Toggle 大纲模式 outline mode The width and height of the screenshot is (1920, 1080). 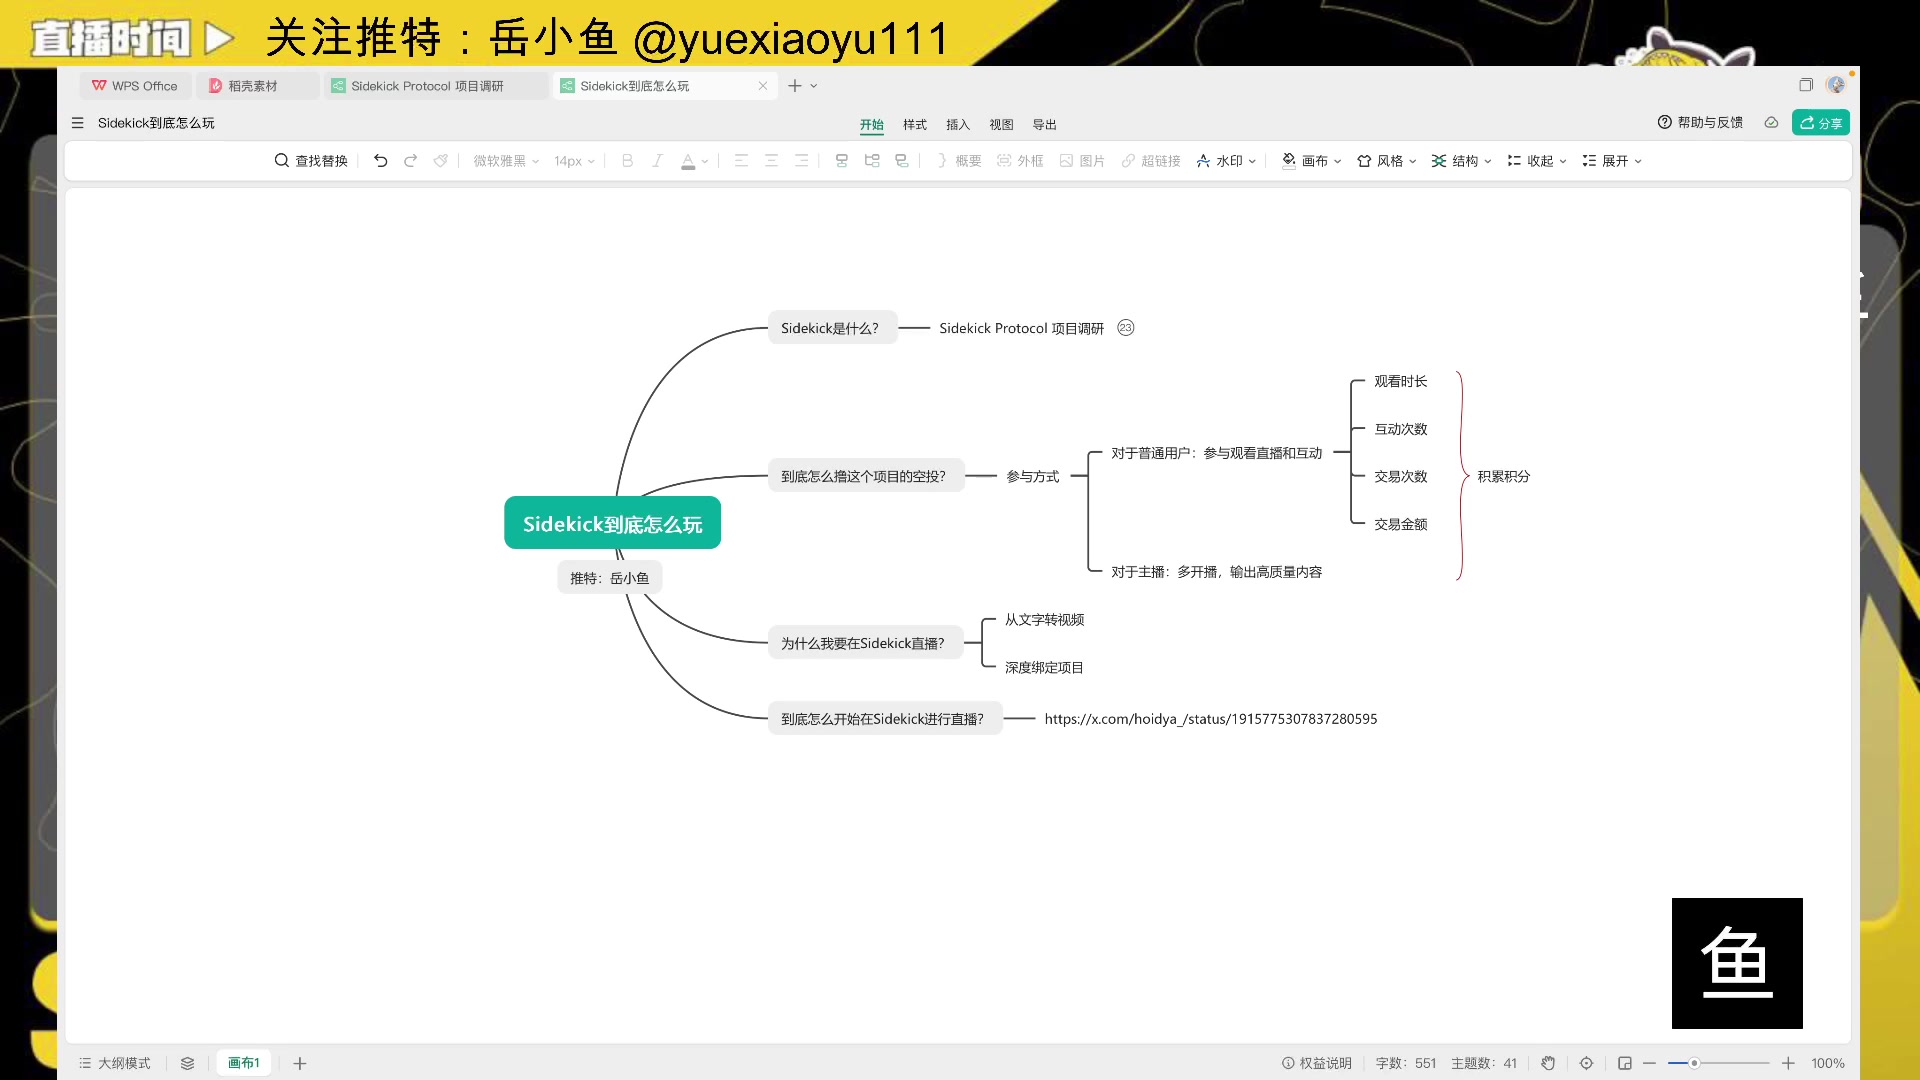pyautogui.click(x=115, y=1063)
